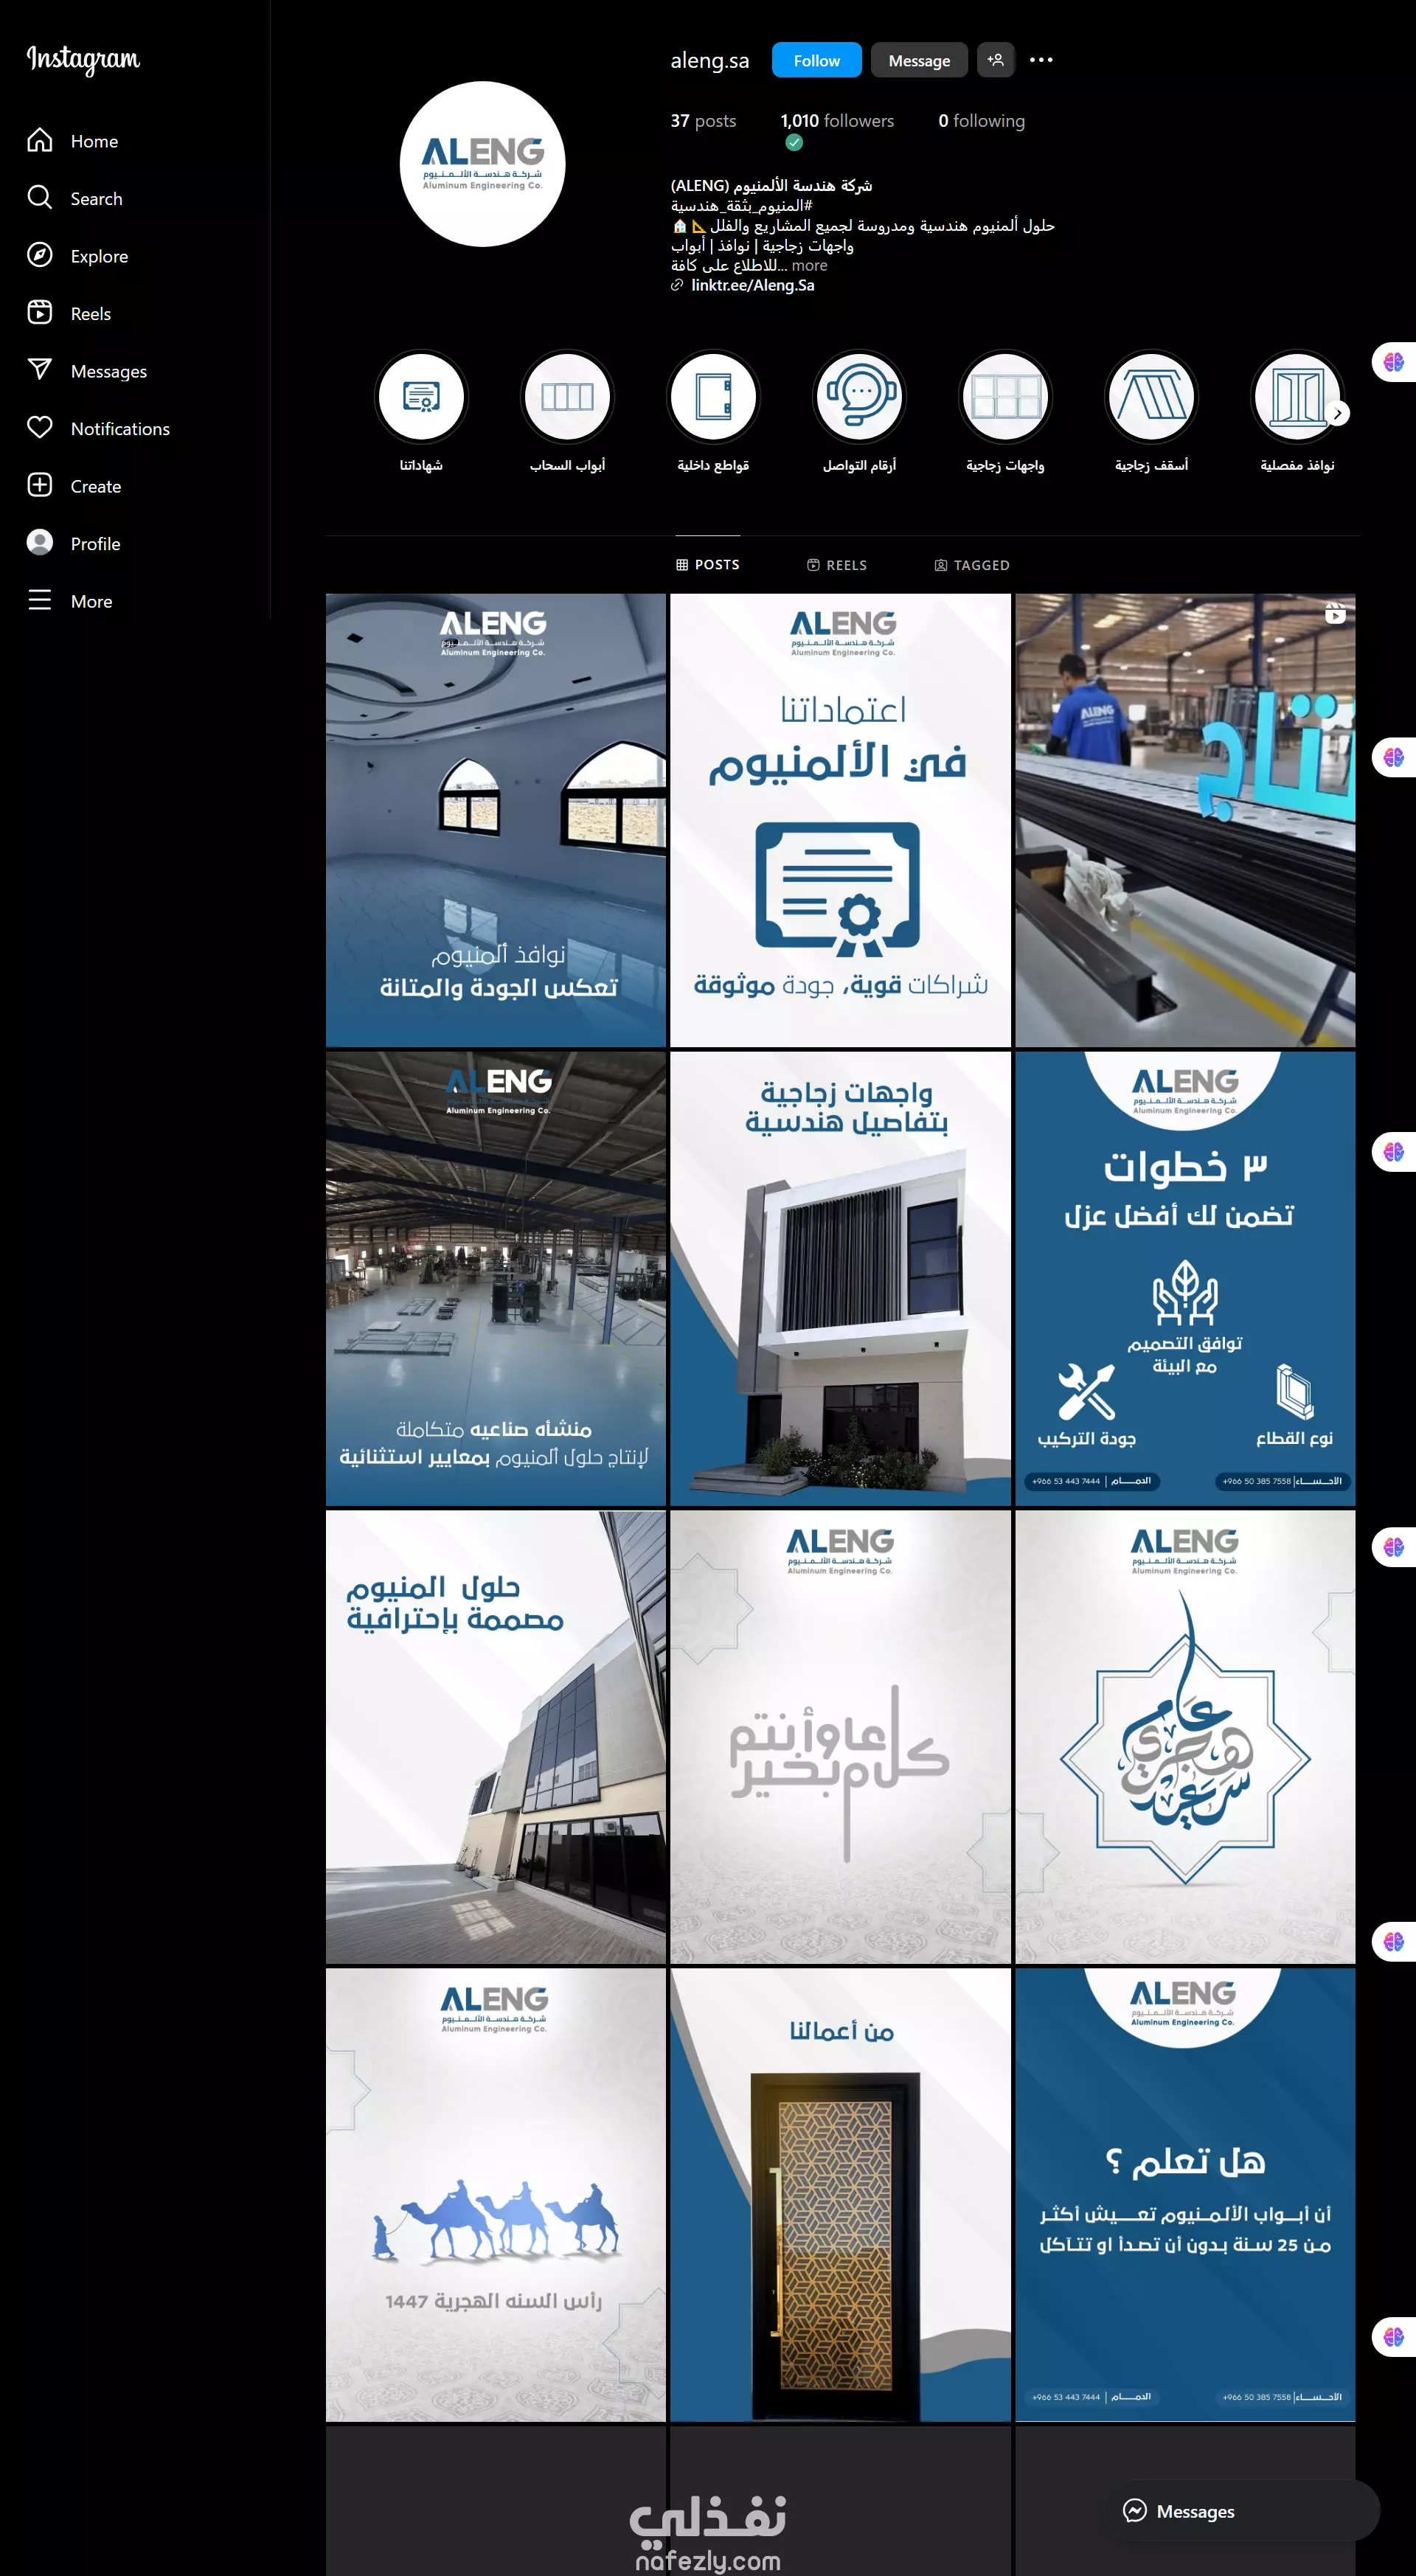Image resolution: width=1416 pixels, height=2576 pixels.
Task: Switch to the REELS tab
Action: pos(837,565)
